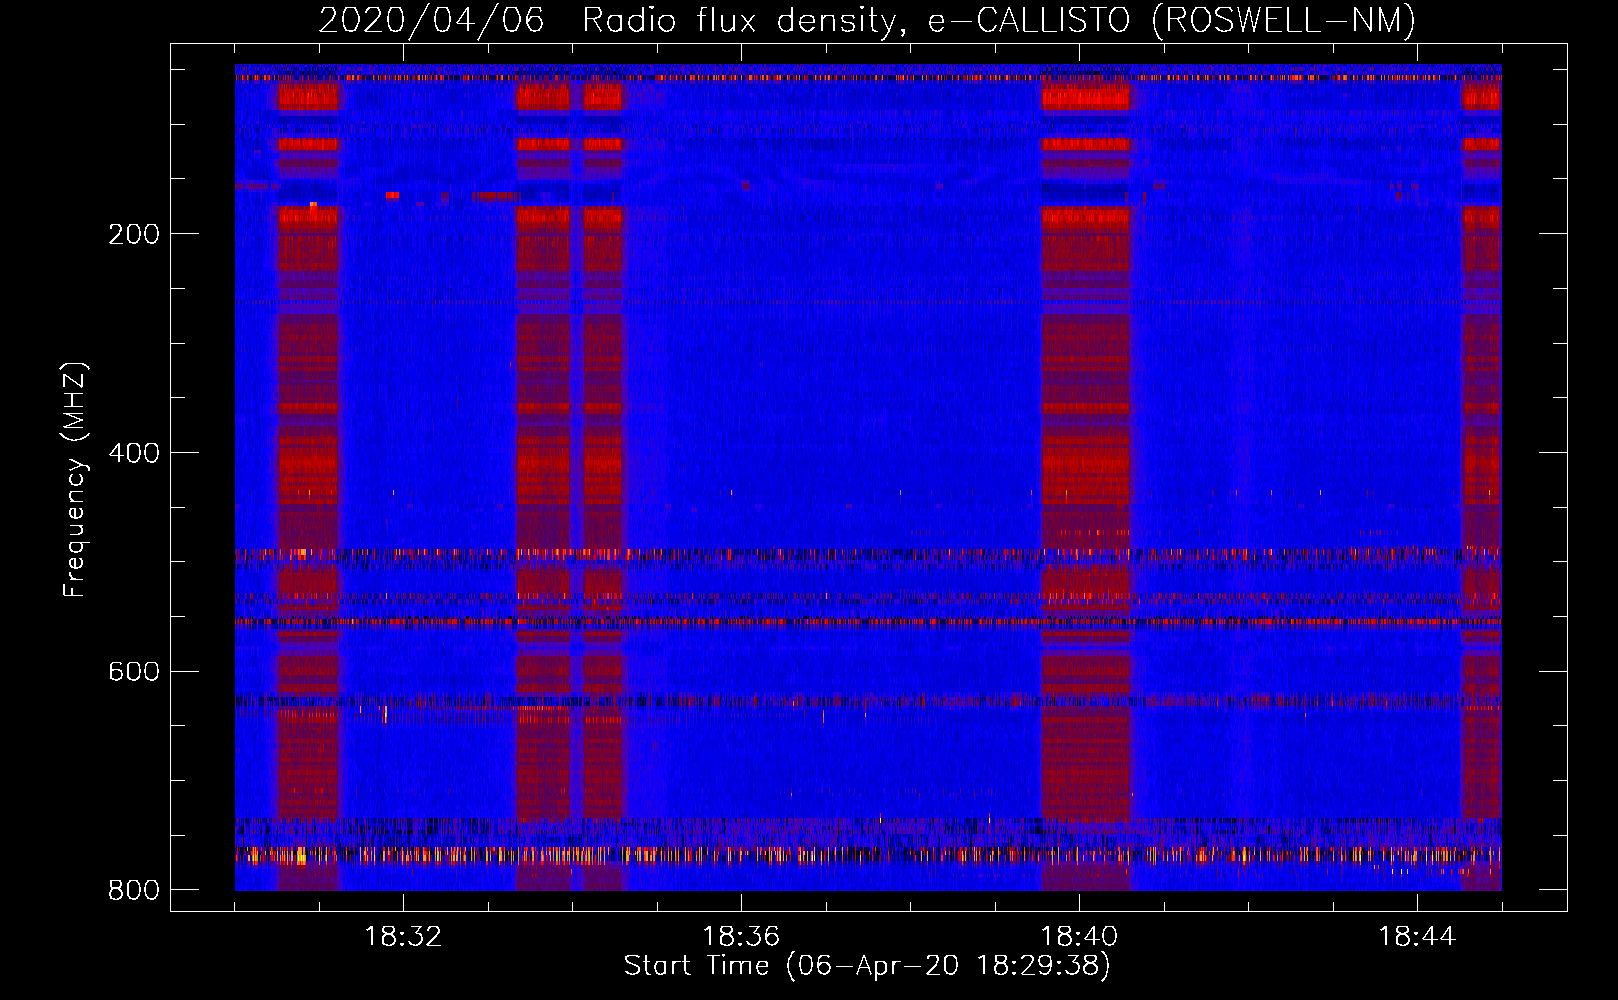The image size is (1618, 1000).
Task: Click the 18:36 time tick label
Action: pyautogui.click(x=741, y=937)
